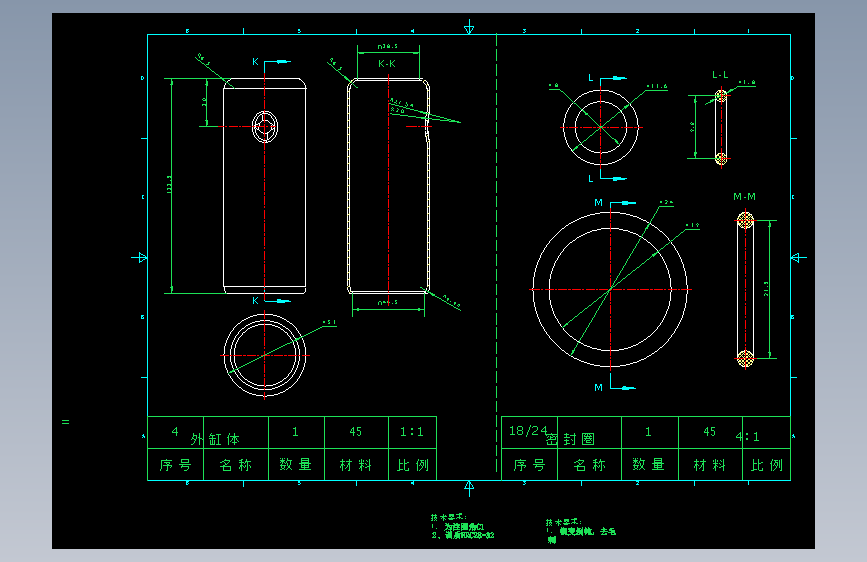The width and height of the screenshot is (867, 562).
Task: Select the lower "M" cutting-plane letter
Action: pos(598,387)
